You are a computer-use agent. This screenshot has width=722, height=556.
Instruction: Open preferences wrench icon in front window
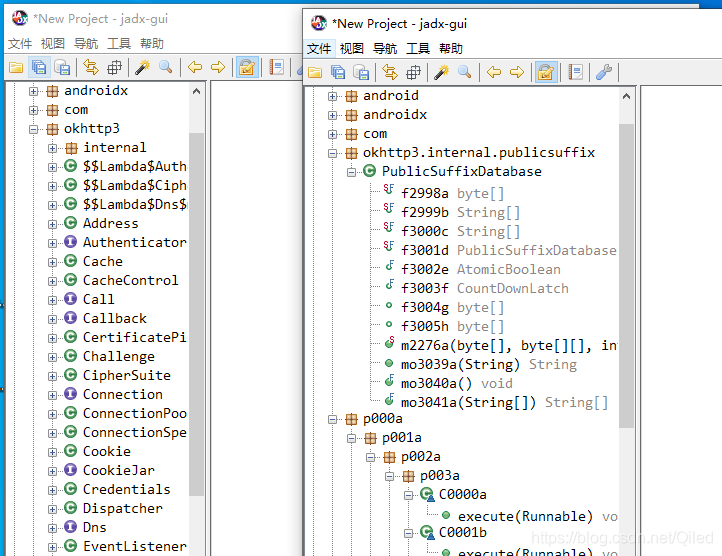604,72
